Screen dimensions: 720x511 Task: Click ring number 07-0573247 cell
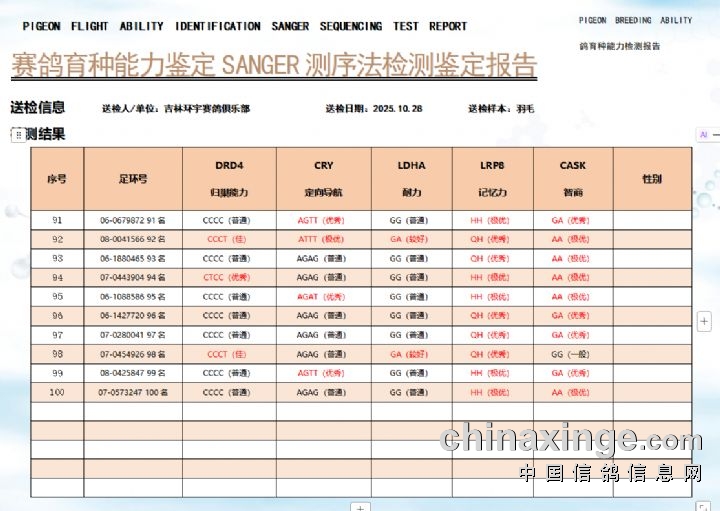(133, 393)
